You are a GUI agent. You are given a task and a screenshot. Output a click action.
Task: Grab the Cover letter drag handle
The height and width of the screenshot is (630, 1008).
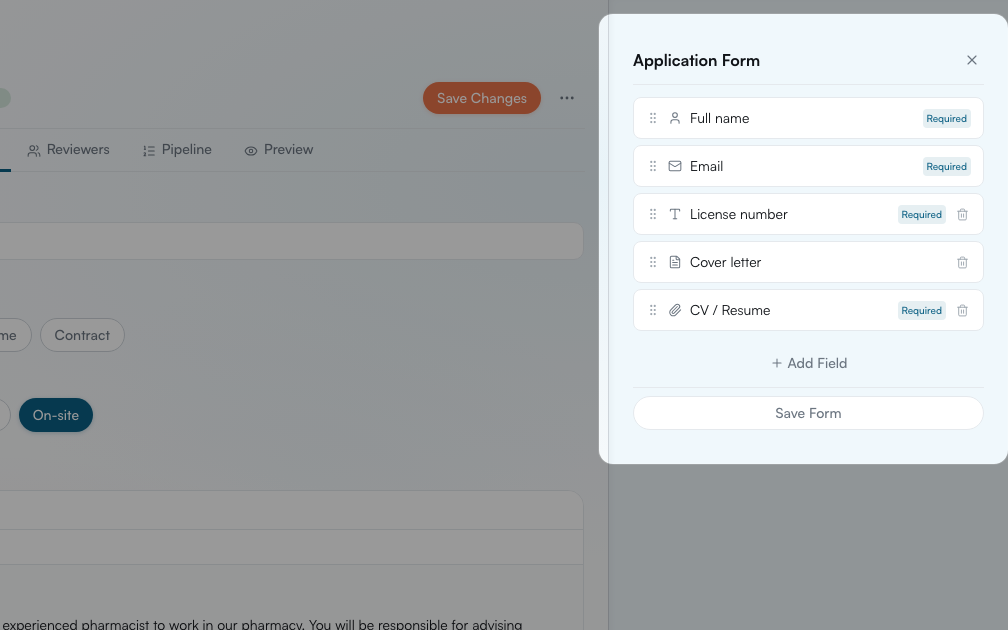pyautogui.click(x=652, y=262)
